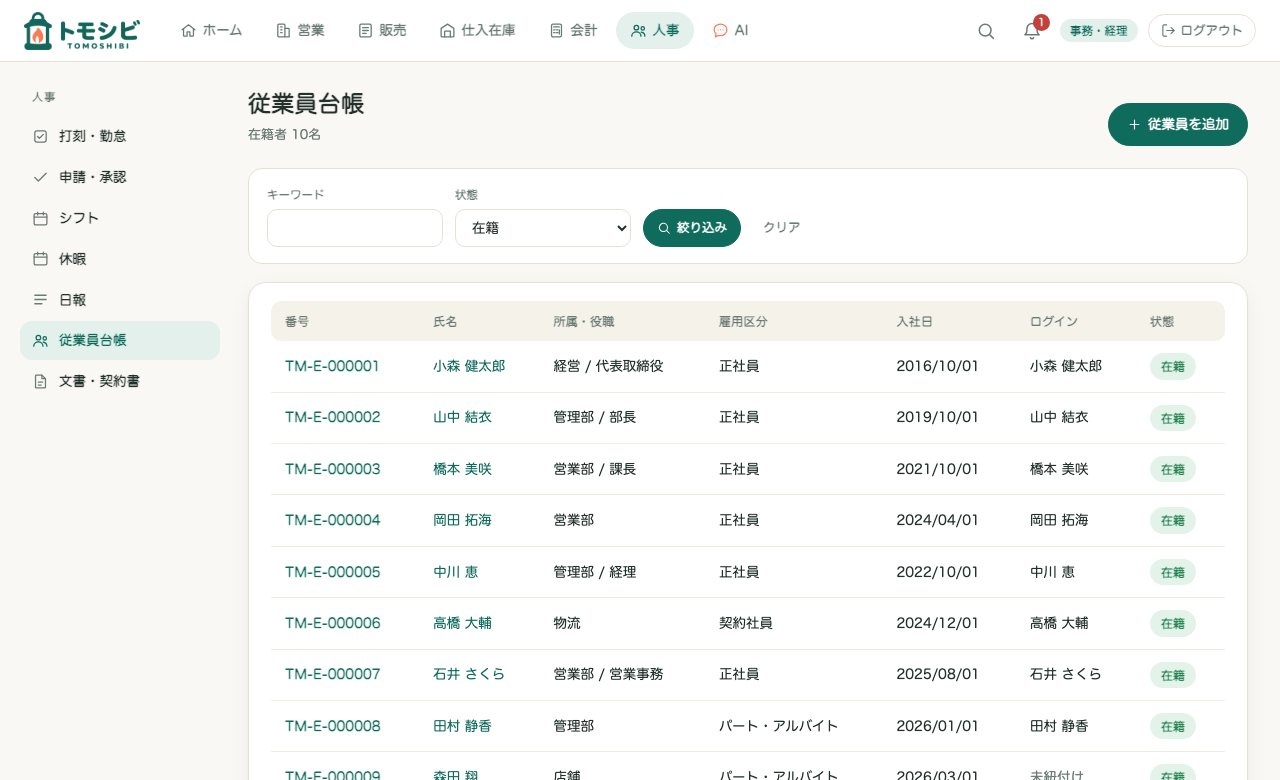Click the 事務・経理 role badge

click(x=1098, y=31)
